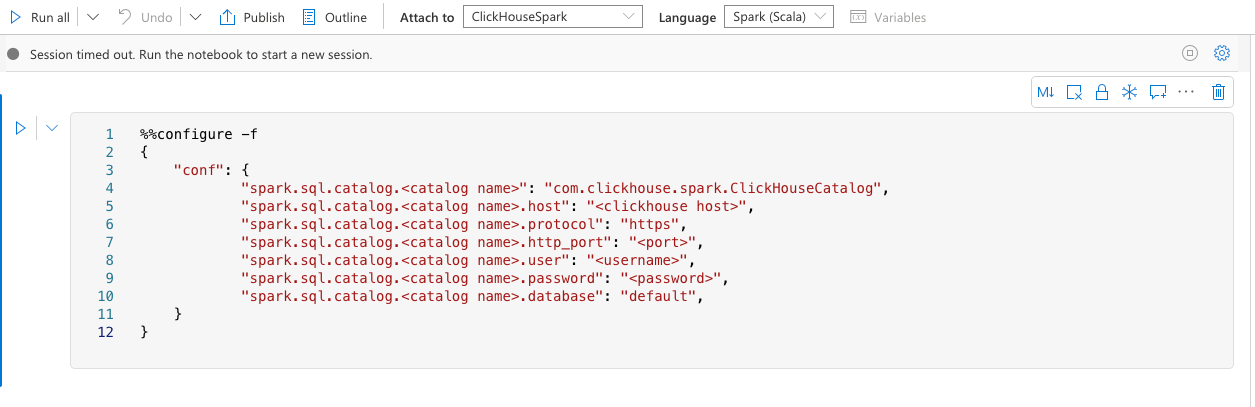Freeze the cell with the snowflake icon
Screen dimensions: 1255x407
[1129, 92]
